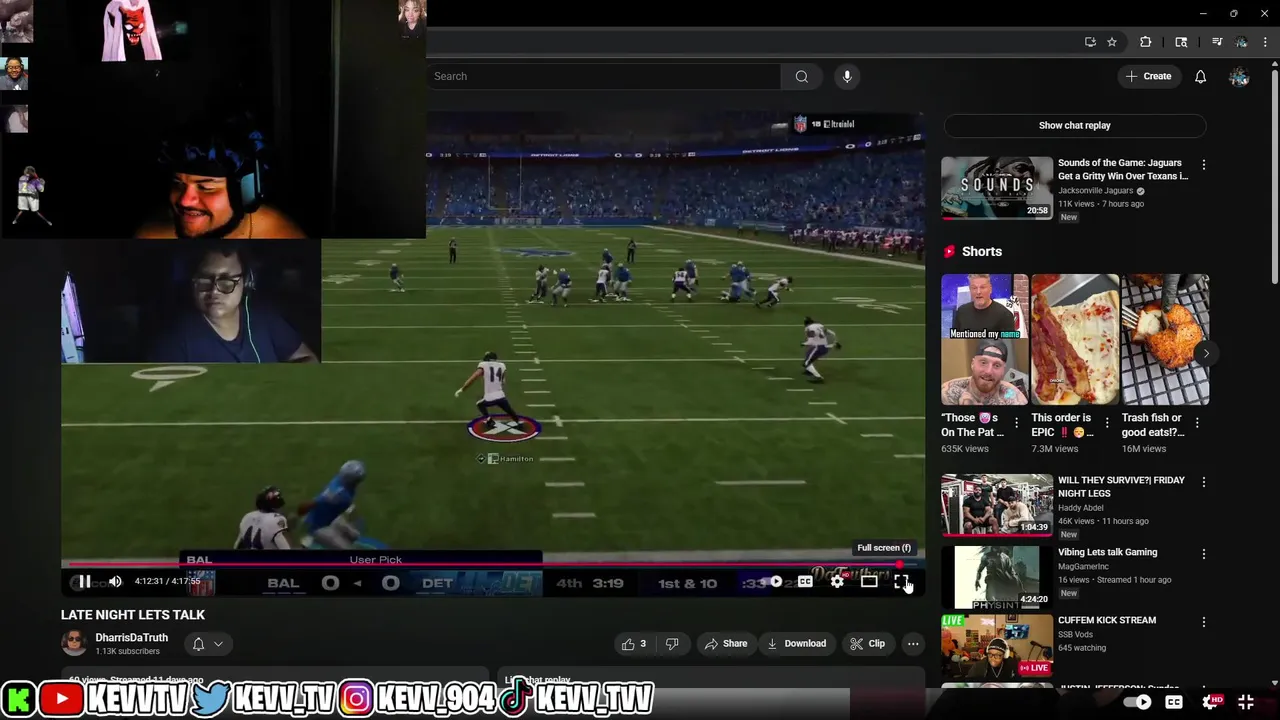Open Chrome three-dot menu

pyautogui.click(x=1265, y=42)
